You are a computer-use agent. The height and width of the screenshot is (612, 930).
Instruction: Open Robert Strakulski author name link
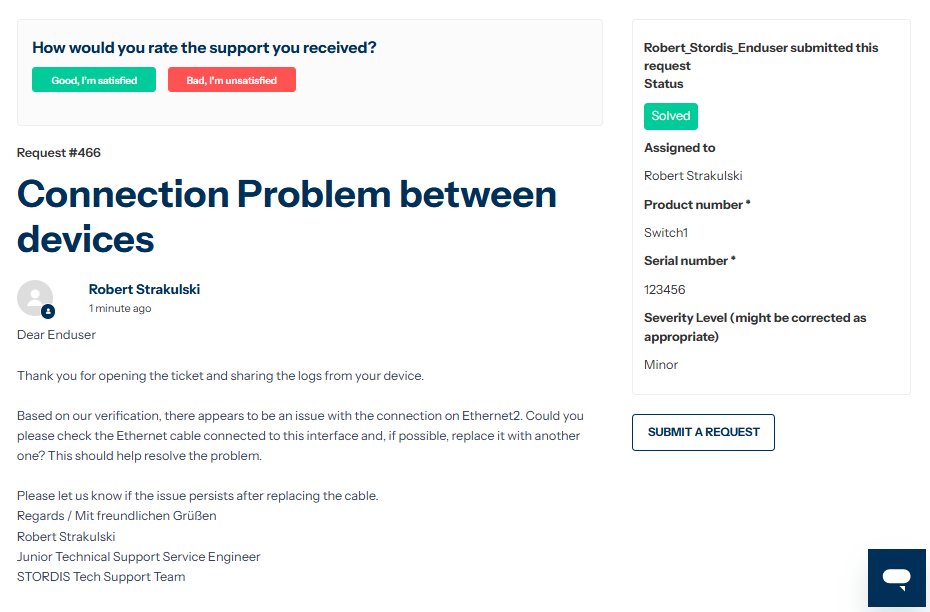click(x=144, y=289)
